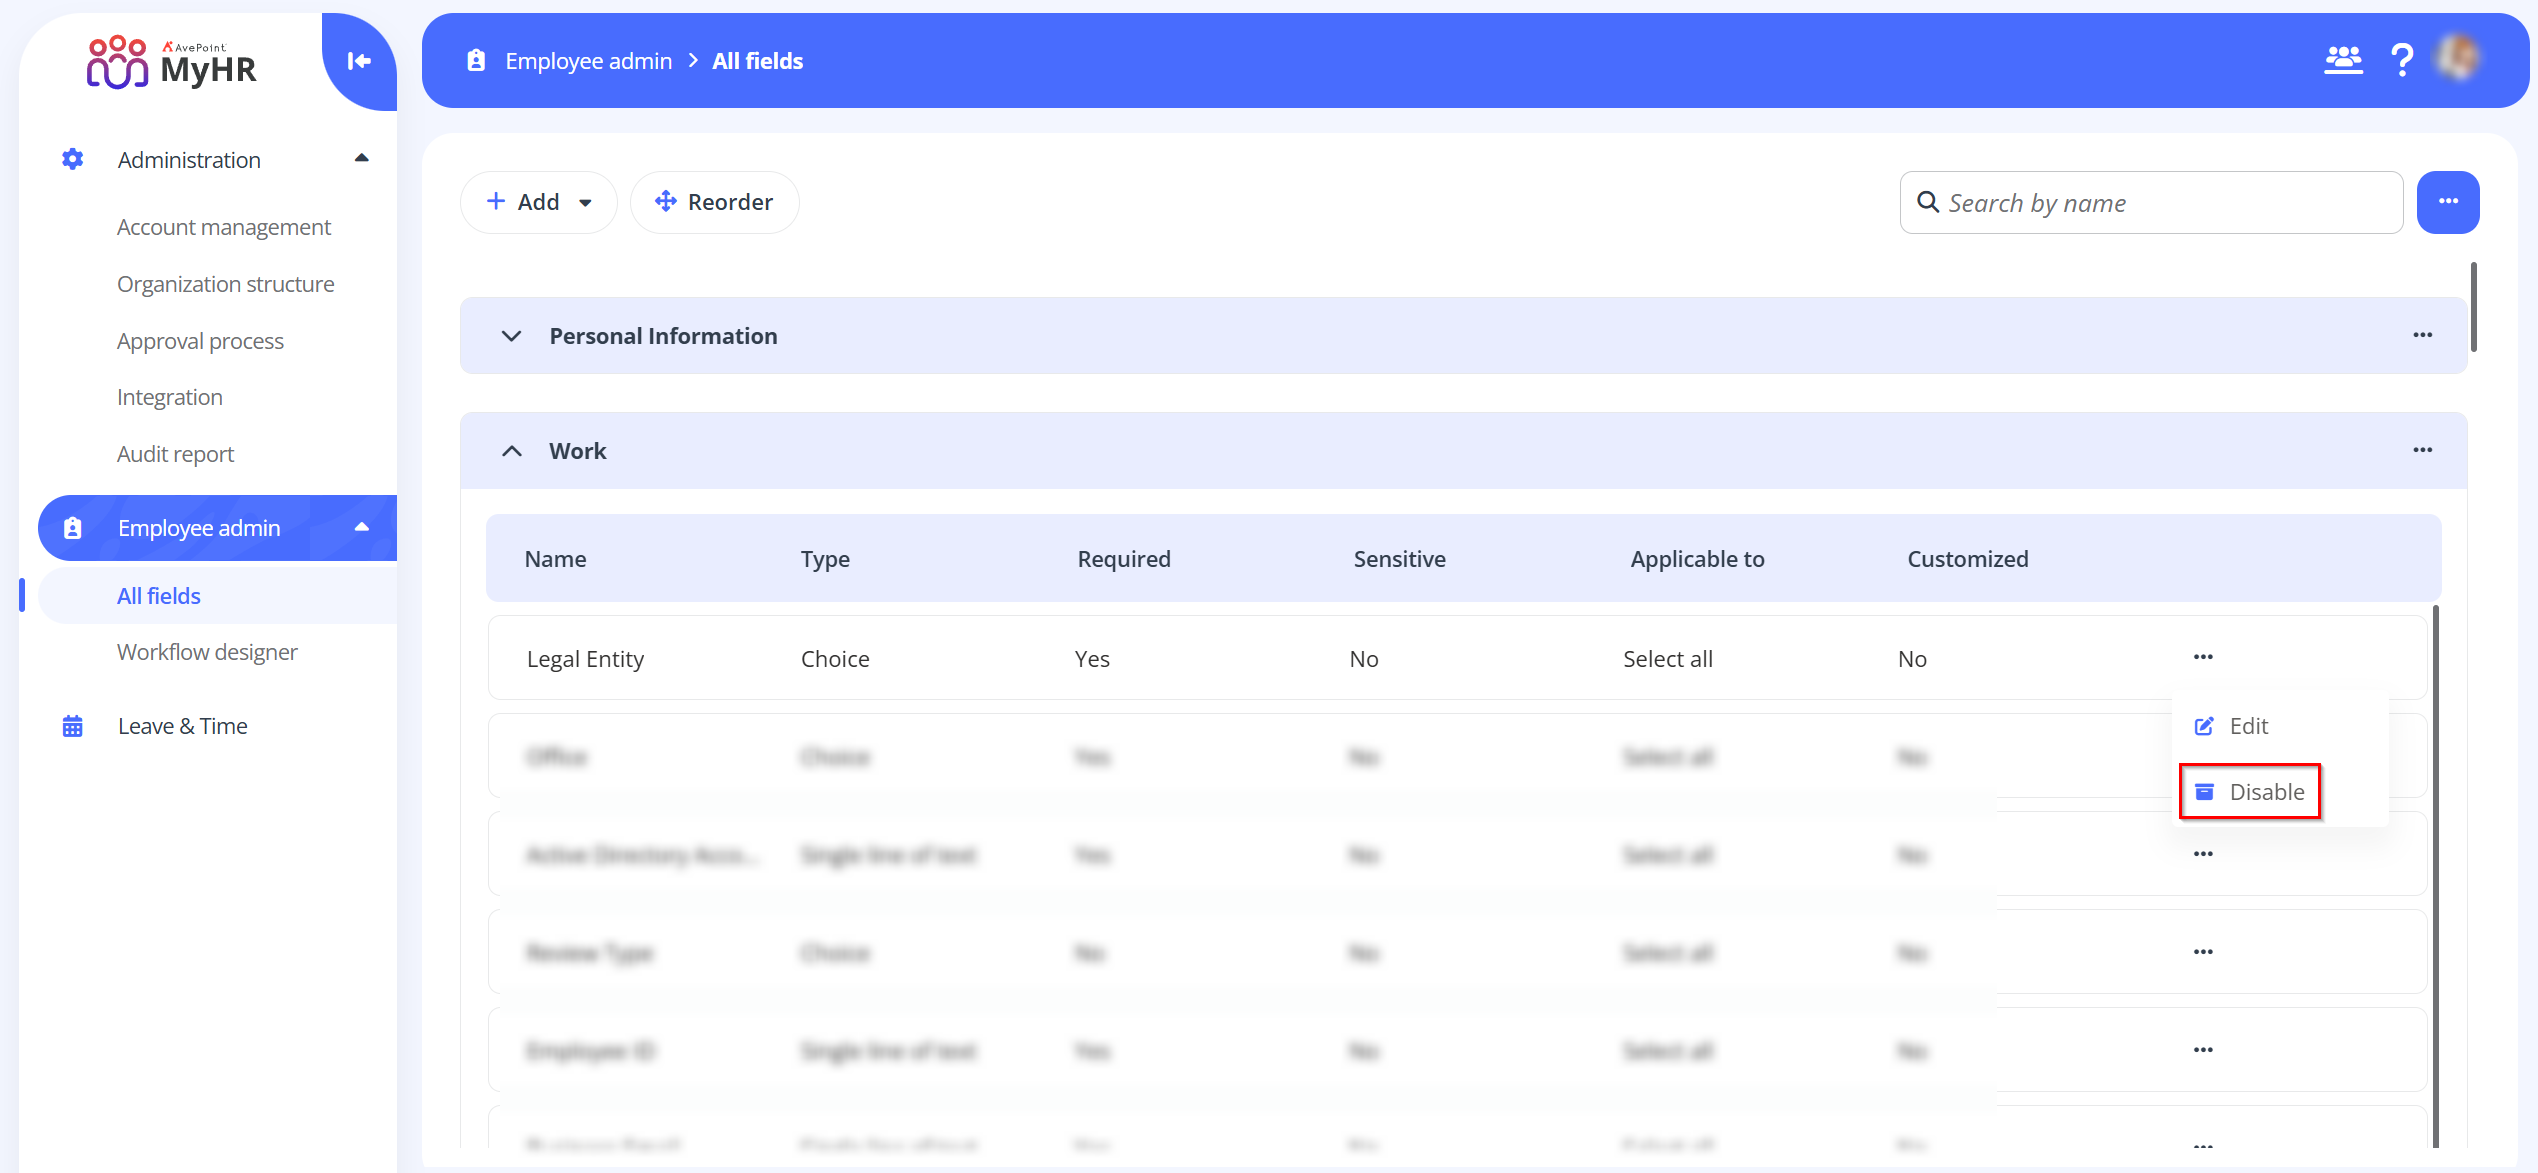2538x1173 pixels.
Task: Click the page vertical scrollbar near top
Action: 2474,307
